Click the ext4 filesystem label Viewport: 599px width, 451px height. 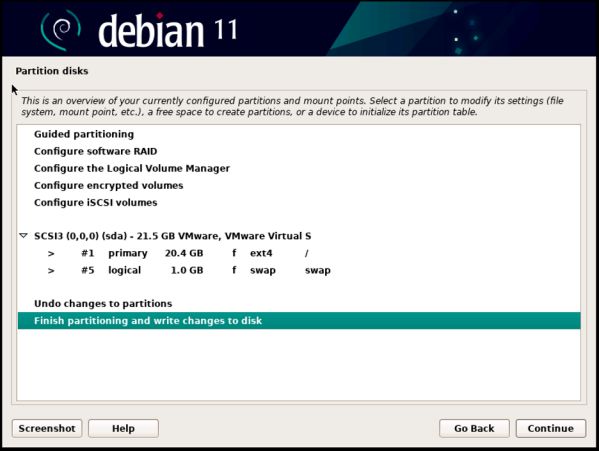click(261, 253)
